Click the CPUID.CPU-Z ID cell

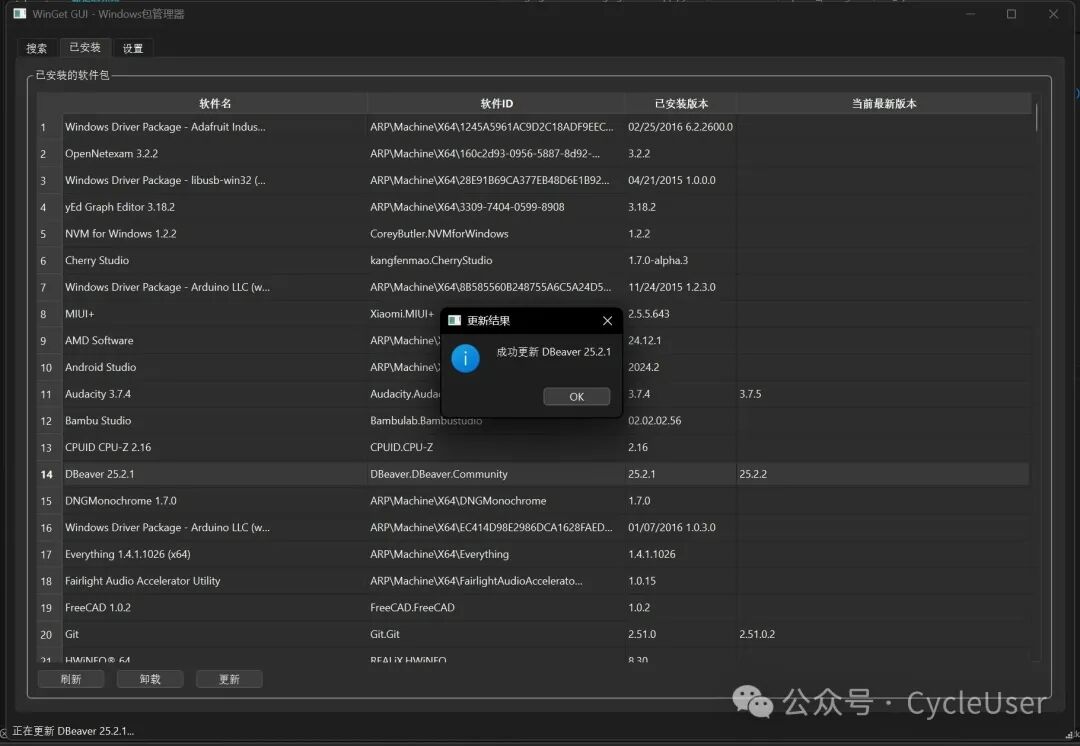tap(496, 447)
